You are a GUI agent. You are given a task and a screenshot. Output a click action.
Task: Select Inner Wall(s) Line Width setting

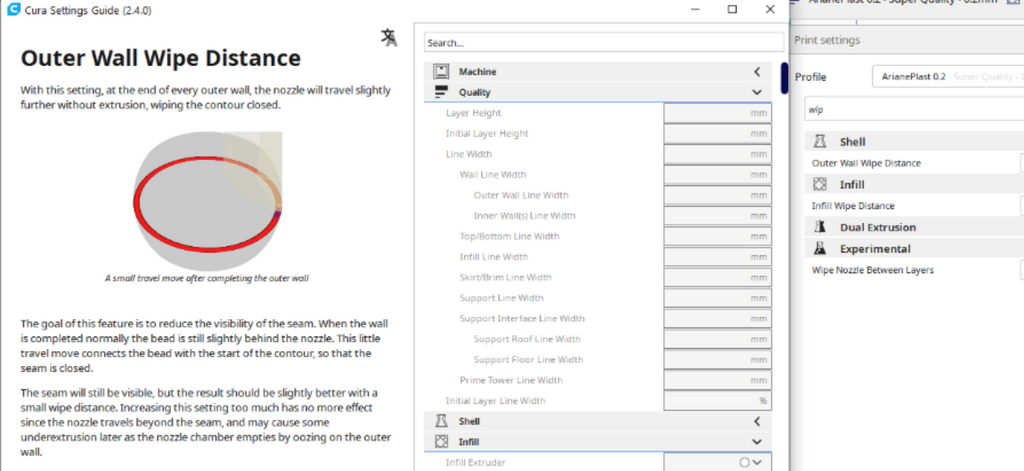click(525, 216)
